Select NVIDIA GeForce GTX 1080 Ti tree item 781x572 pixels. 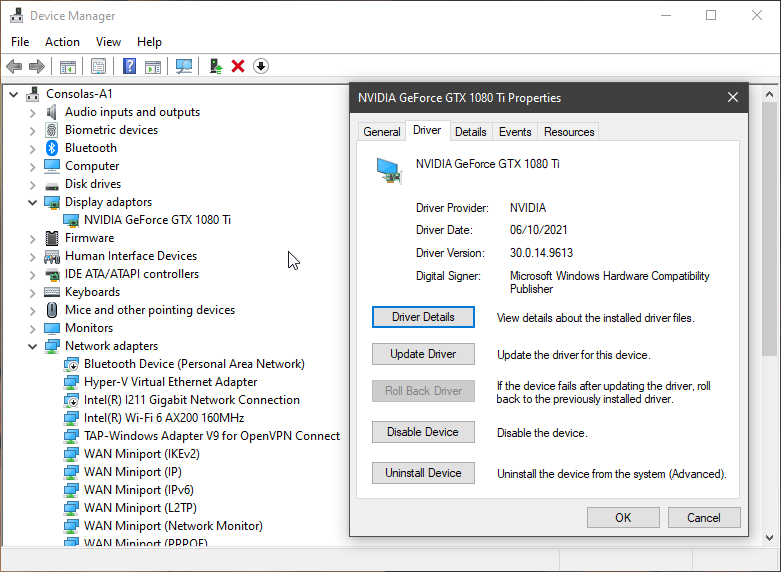click(157, 220)
